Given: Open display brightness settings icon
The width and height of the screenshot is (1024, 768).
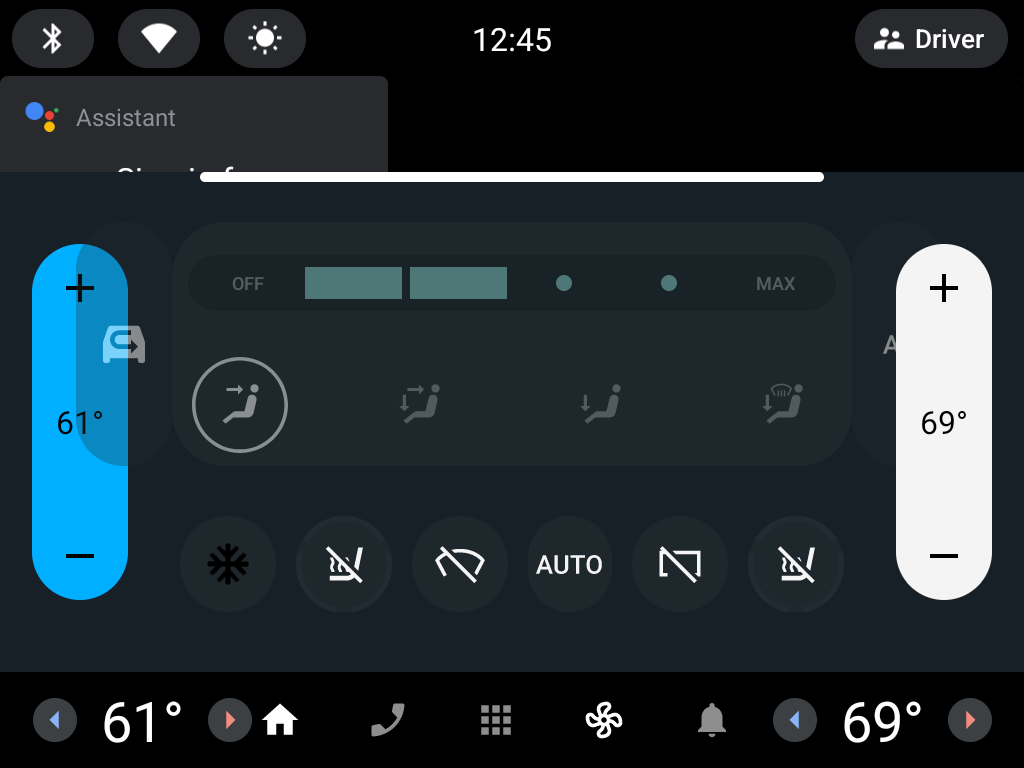Looking at the screenshot, I should coord(264,39).
